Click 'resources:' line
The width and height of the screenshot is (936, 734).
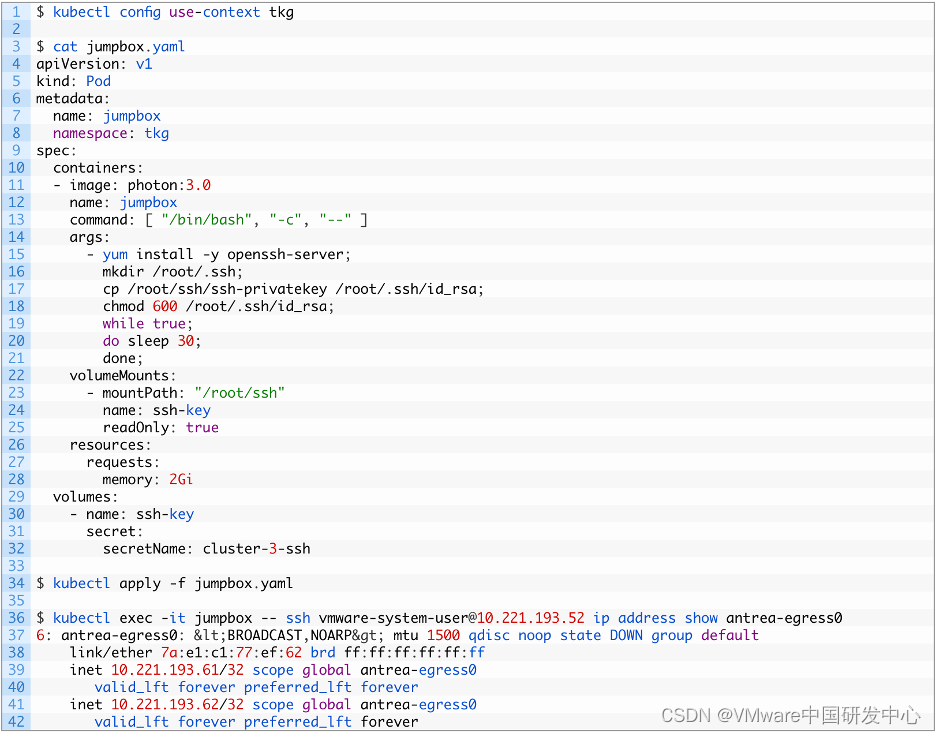(110, 445)
